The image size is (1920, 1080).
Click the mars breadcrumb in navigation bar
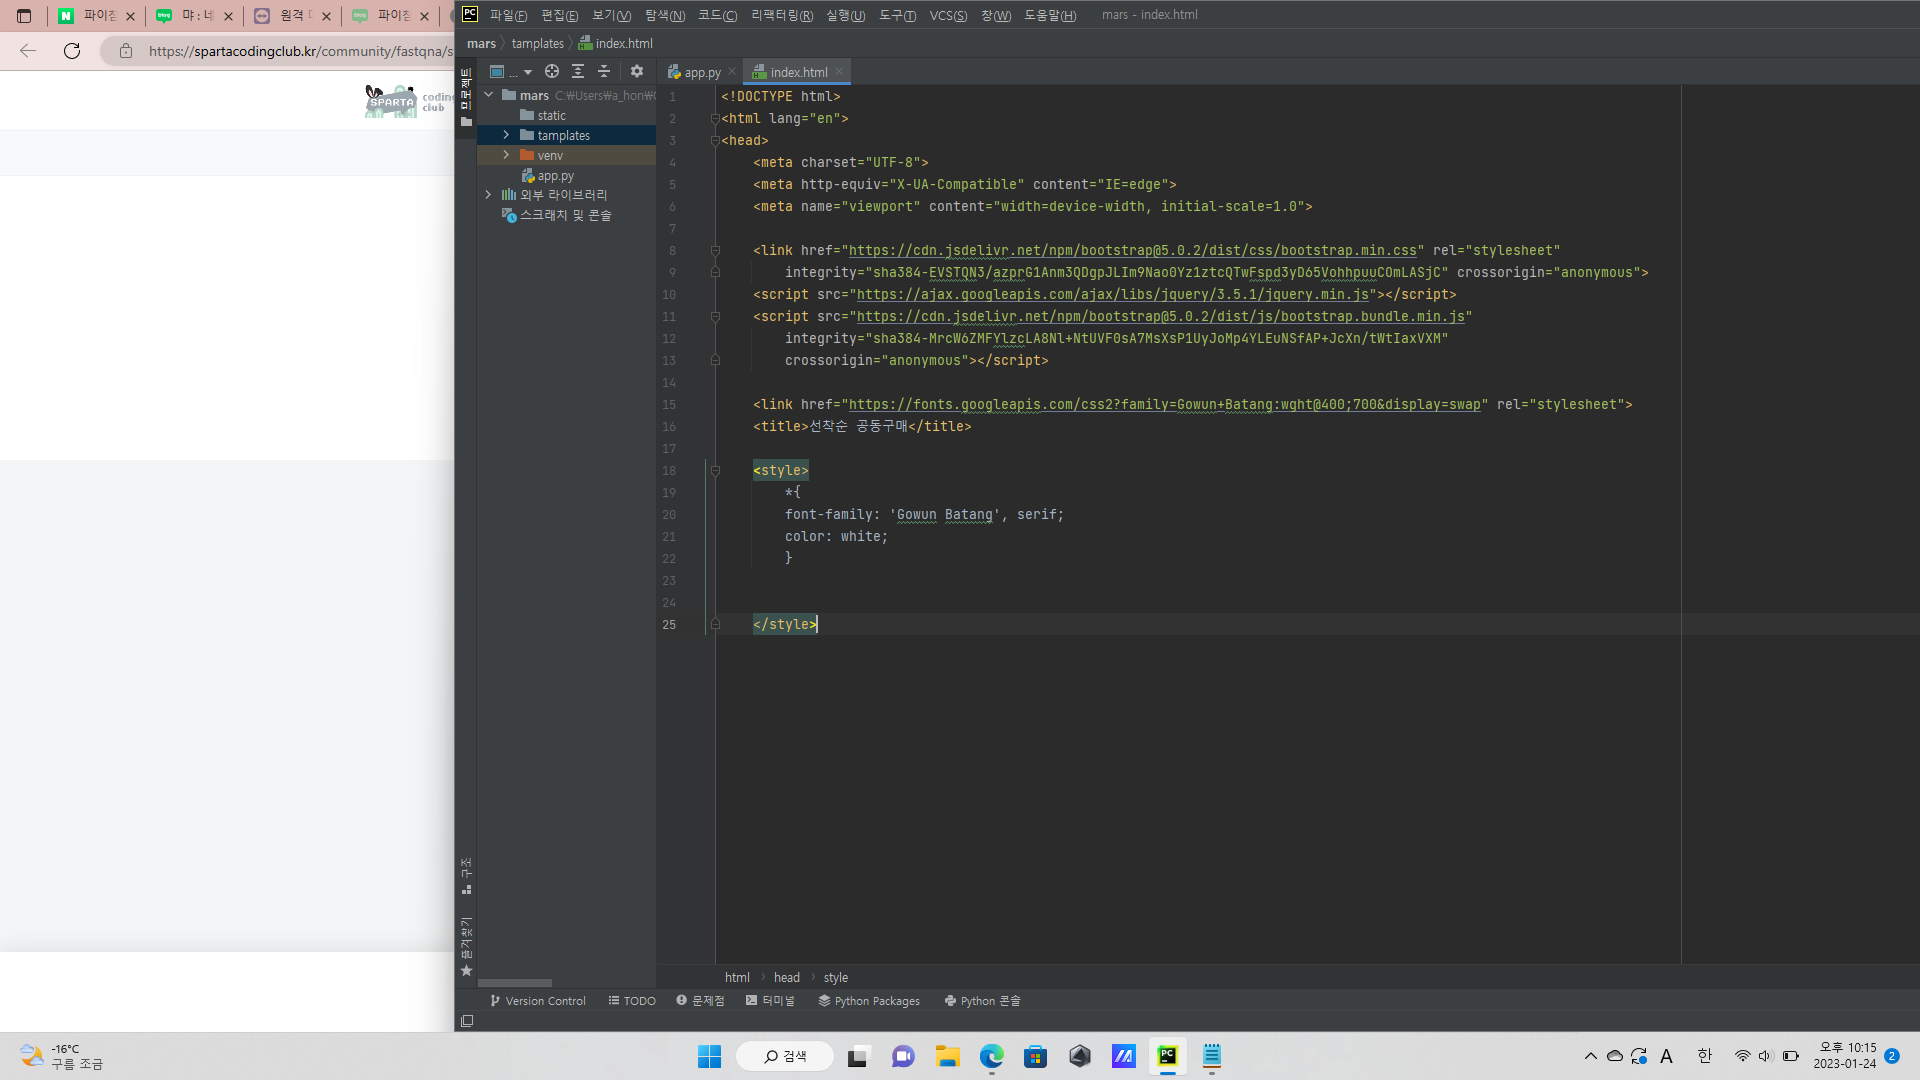tap(481, 43)
